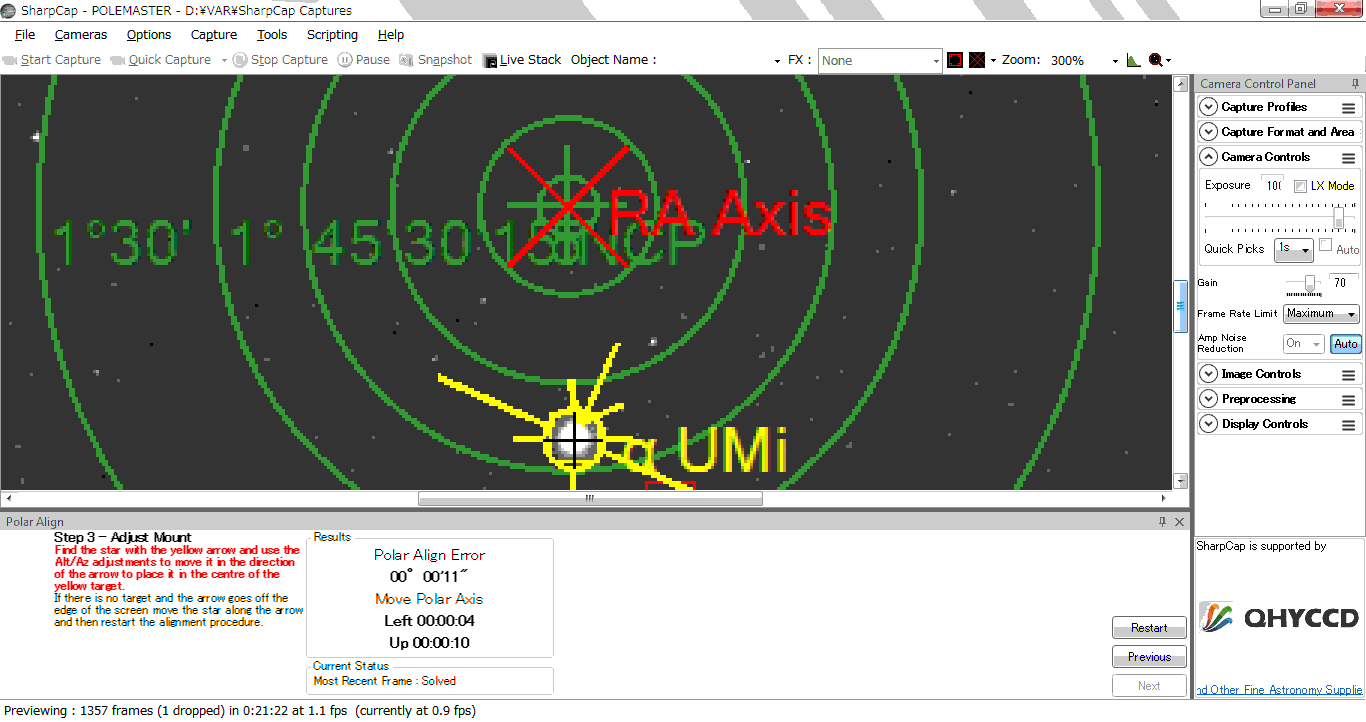Expand Image Controls section
Image resolution: width=1366 pixels, height=722 pixels.
[x=1208, y=374]
